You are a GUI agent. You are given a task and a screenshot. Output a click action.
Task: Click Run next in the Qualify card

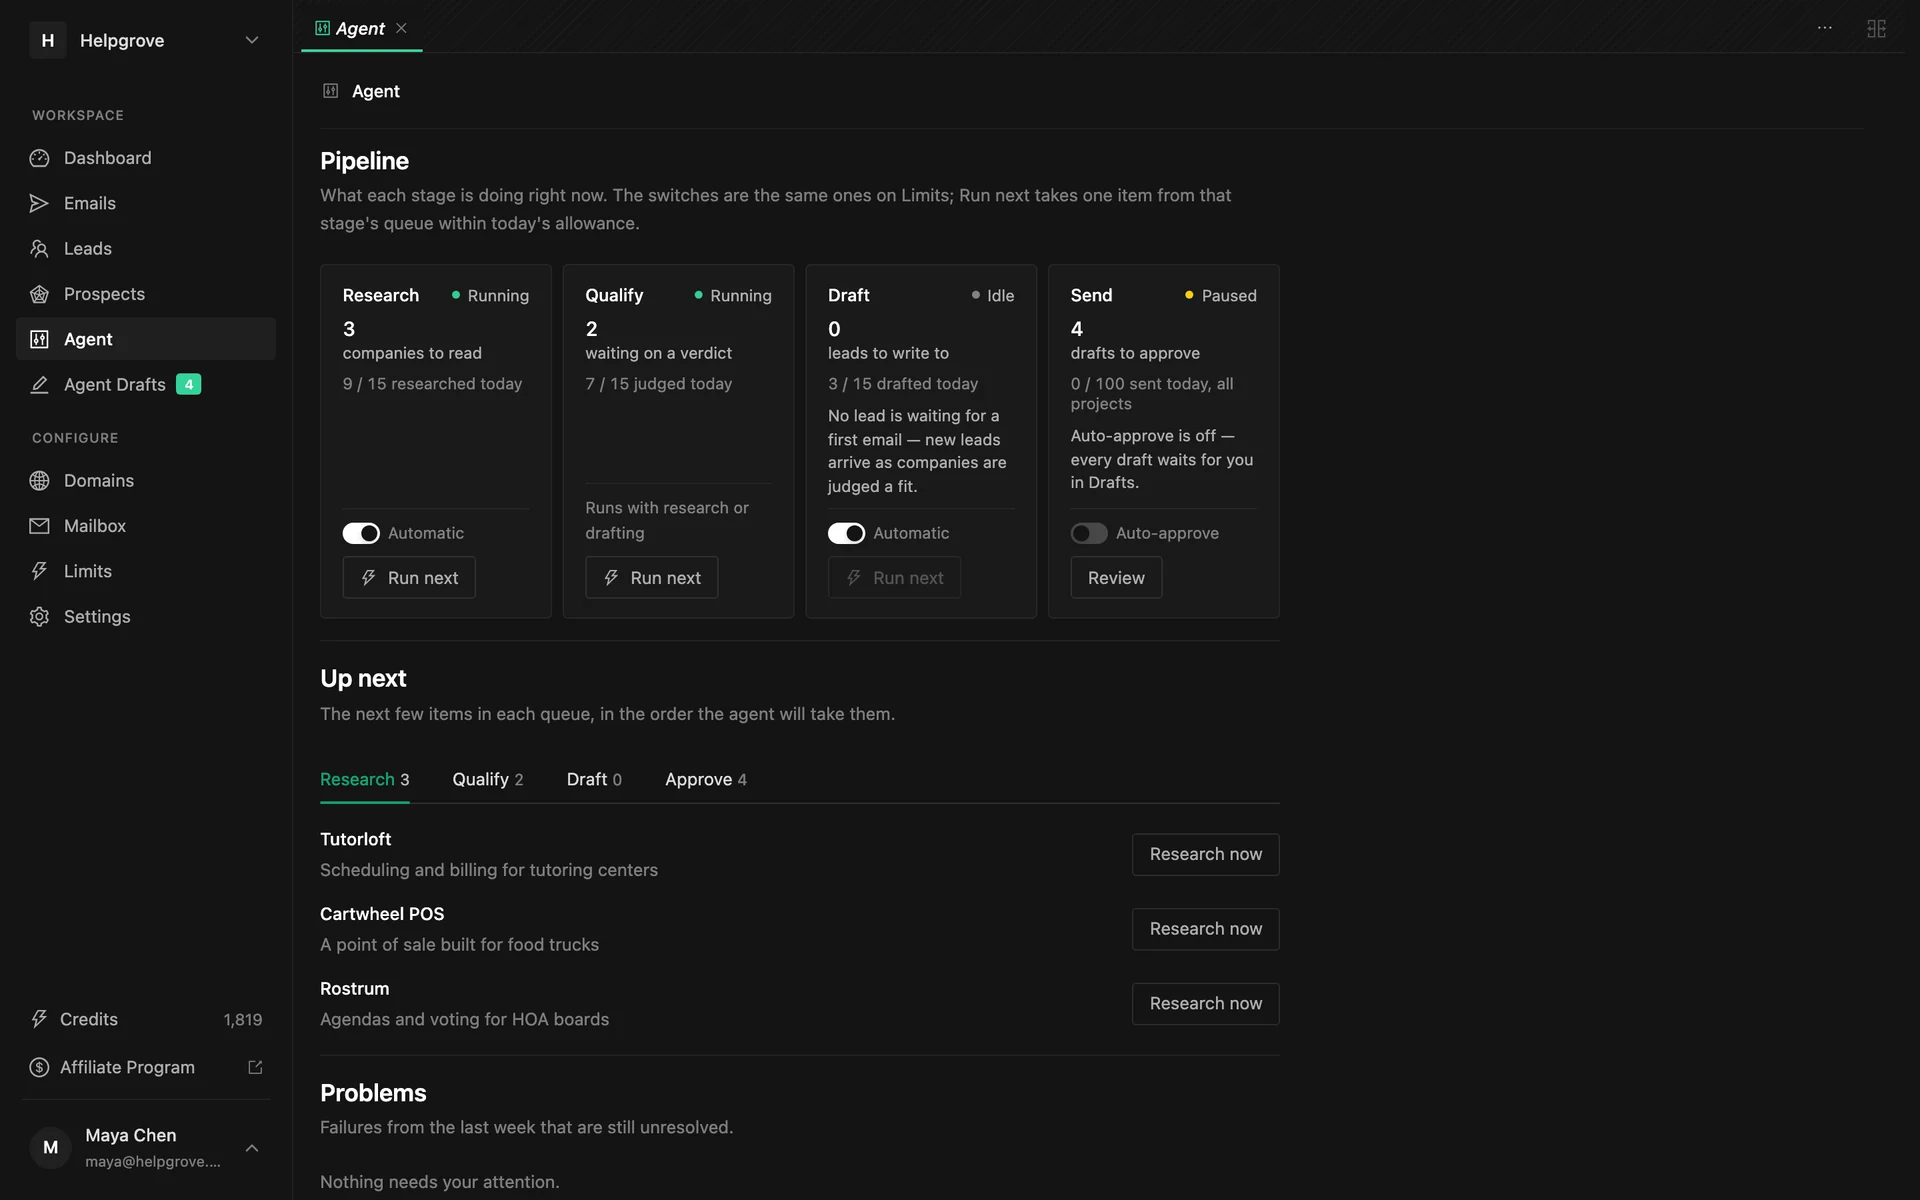652,577
